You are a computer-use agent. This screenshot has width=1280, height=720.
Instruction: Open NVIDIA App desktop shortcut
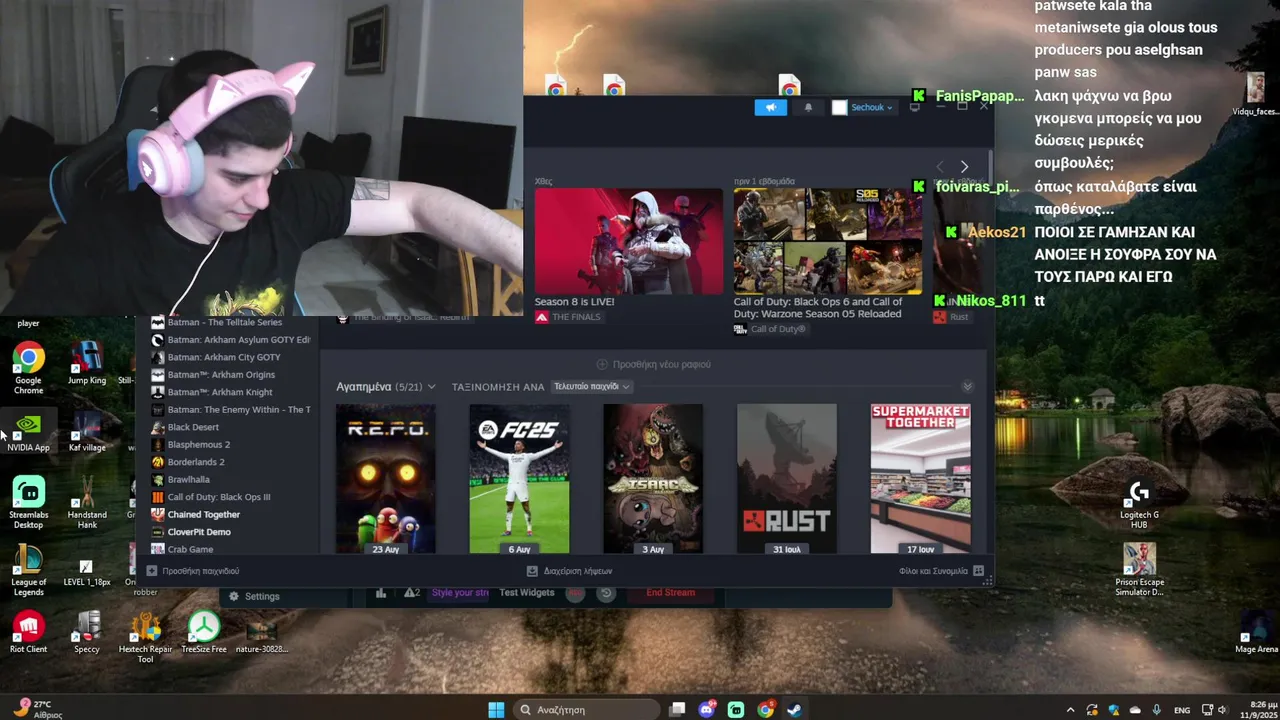coord(28,432)
